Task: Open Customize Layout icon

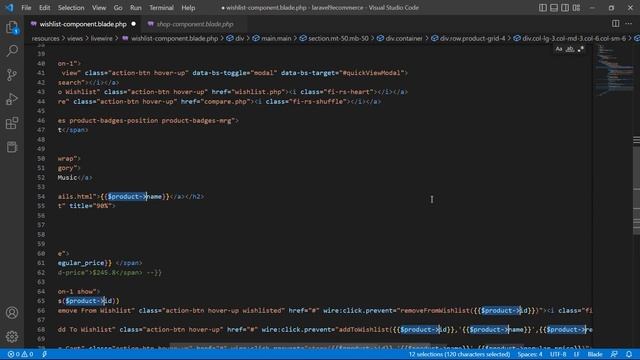Action: (x=576, y=8)
